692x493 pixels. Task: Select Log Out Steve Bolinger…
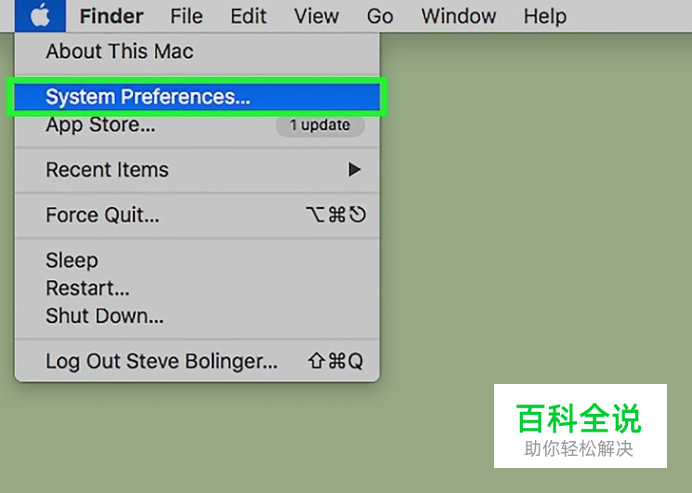(x=197, y=361)
